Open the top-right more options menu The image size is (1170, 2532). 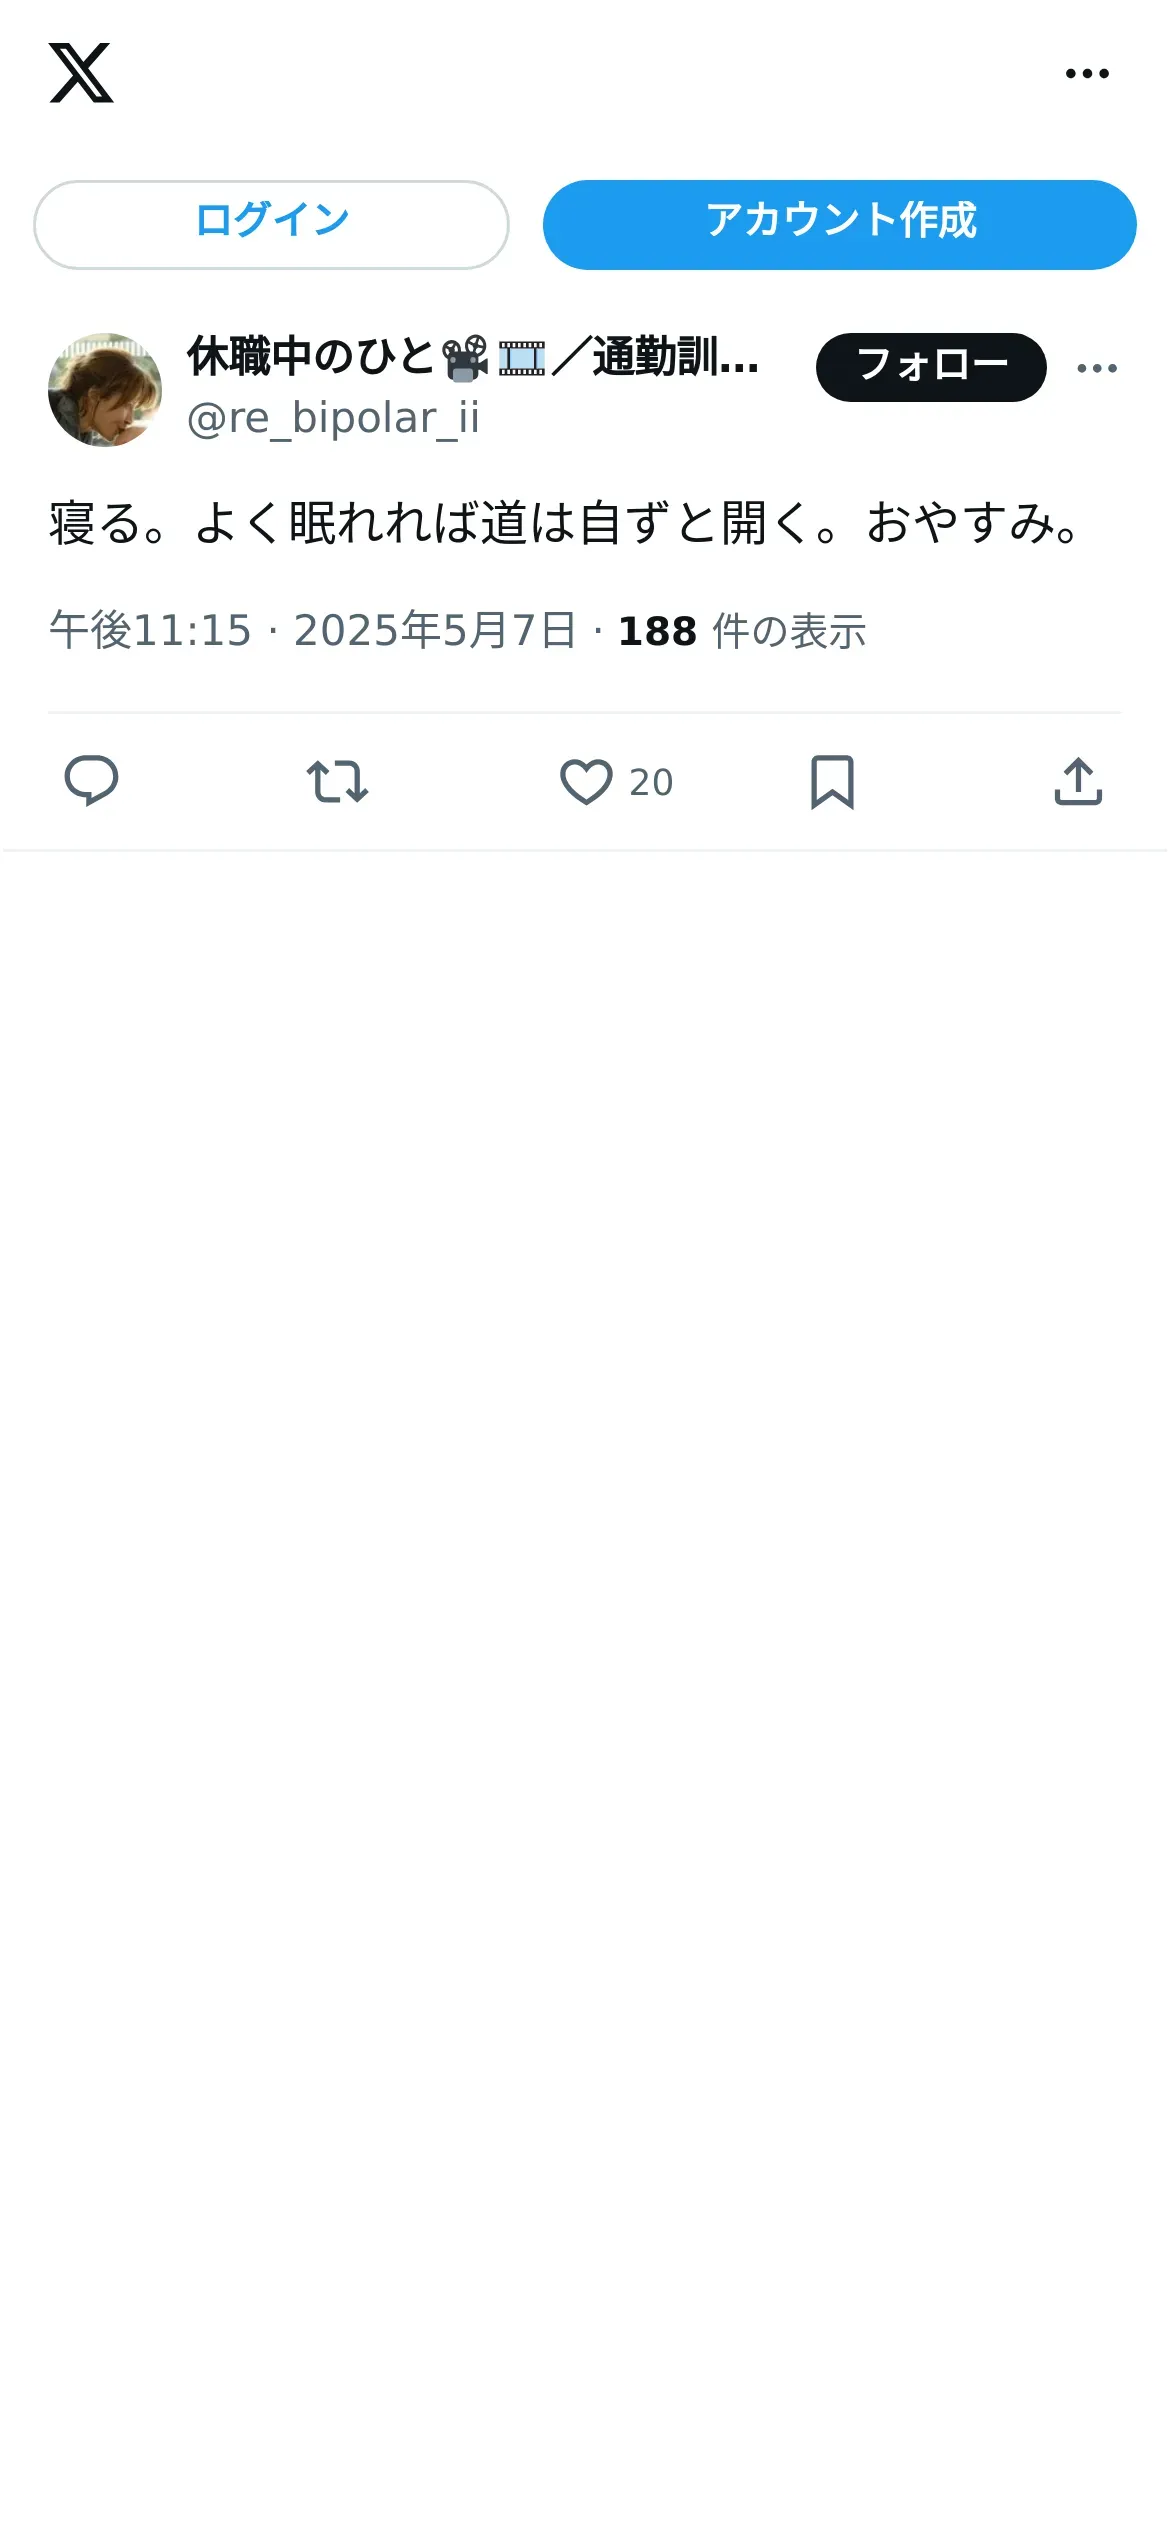click(x=1087, y=73)
